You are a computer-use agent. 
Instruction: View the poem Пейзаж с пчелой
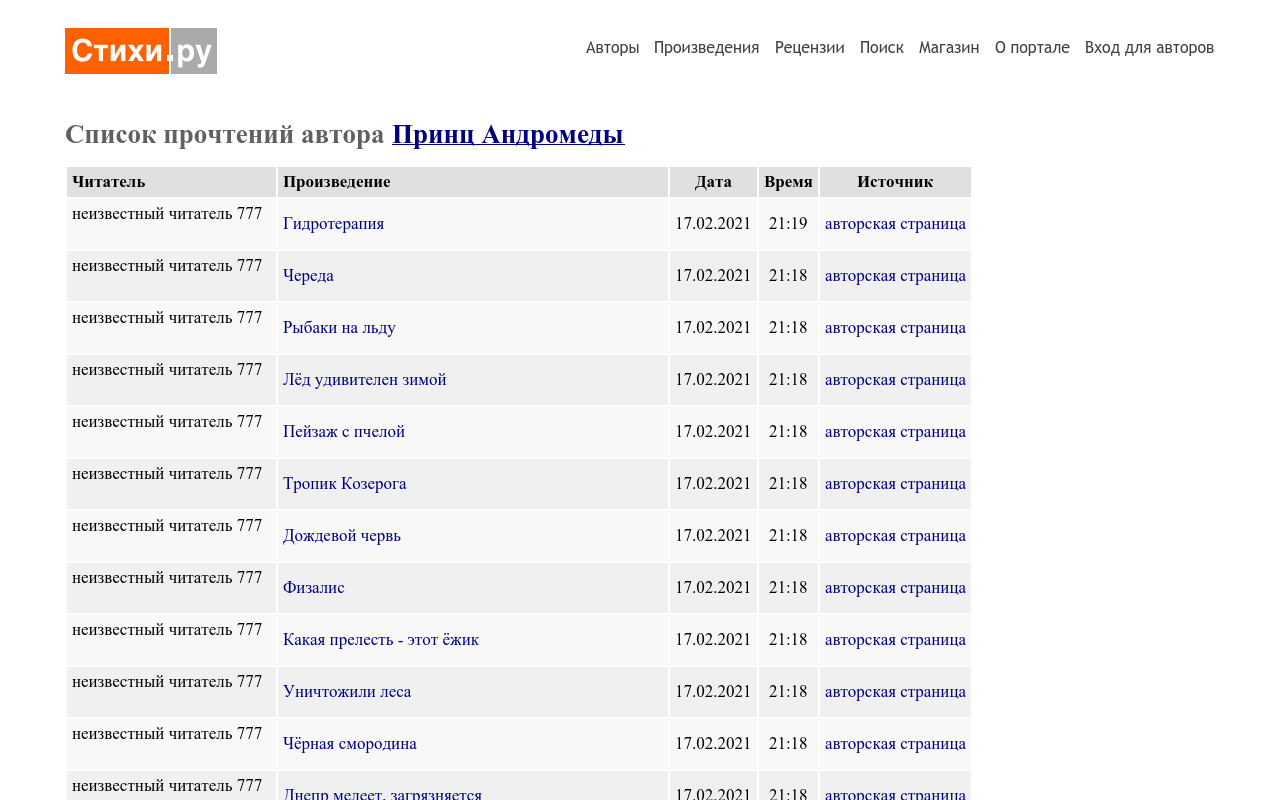pos(344,431)
